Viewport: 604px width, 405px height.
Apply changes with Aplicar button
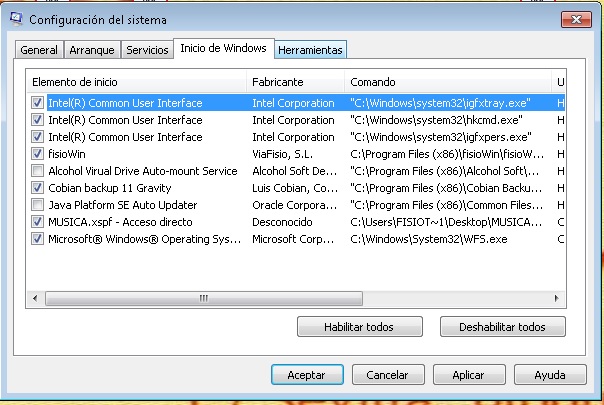click(469, 375)
